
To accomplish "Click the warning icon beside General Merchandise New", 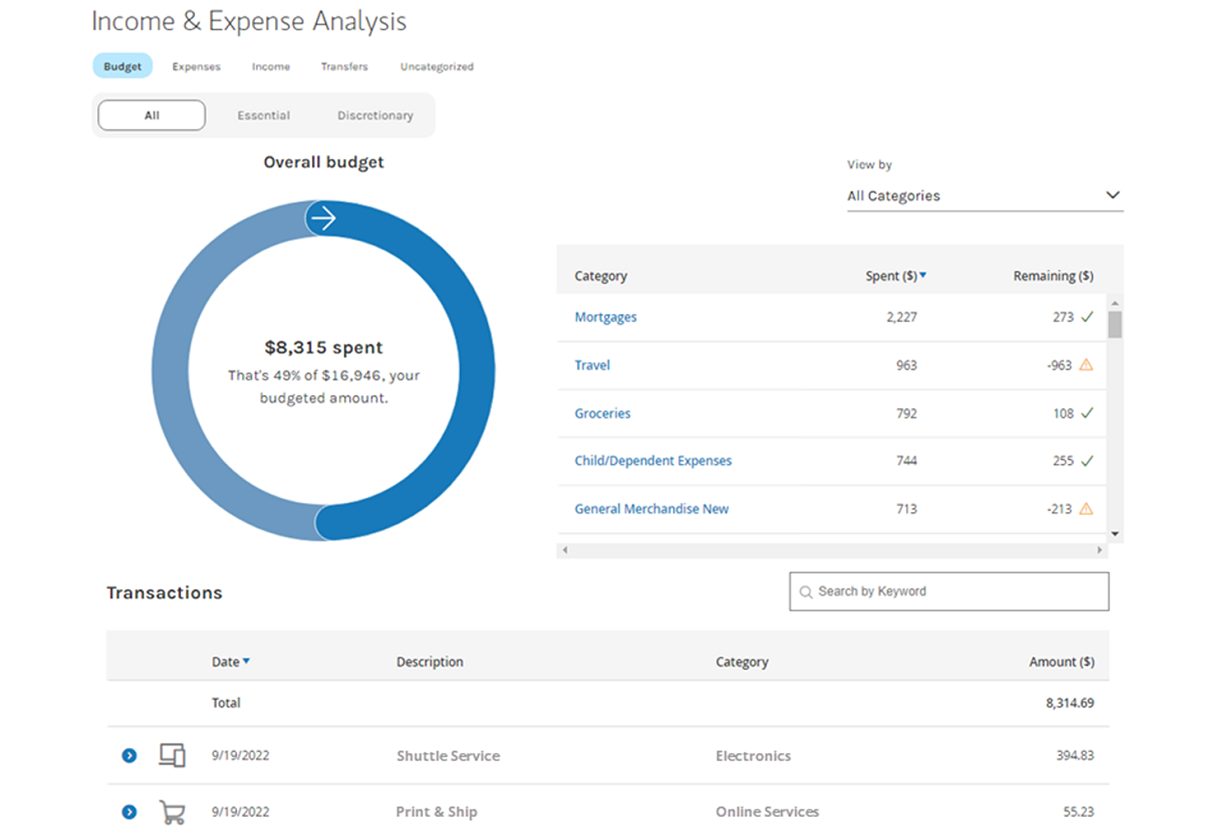I will [1089, 509].
